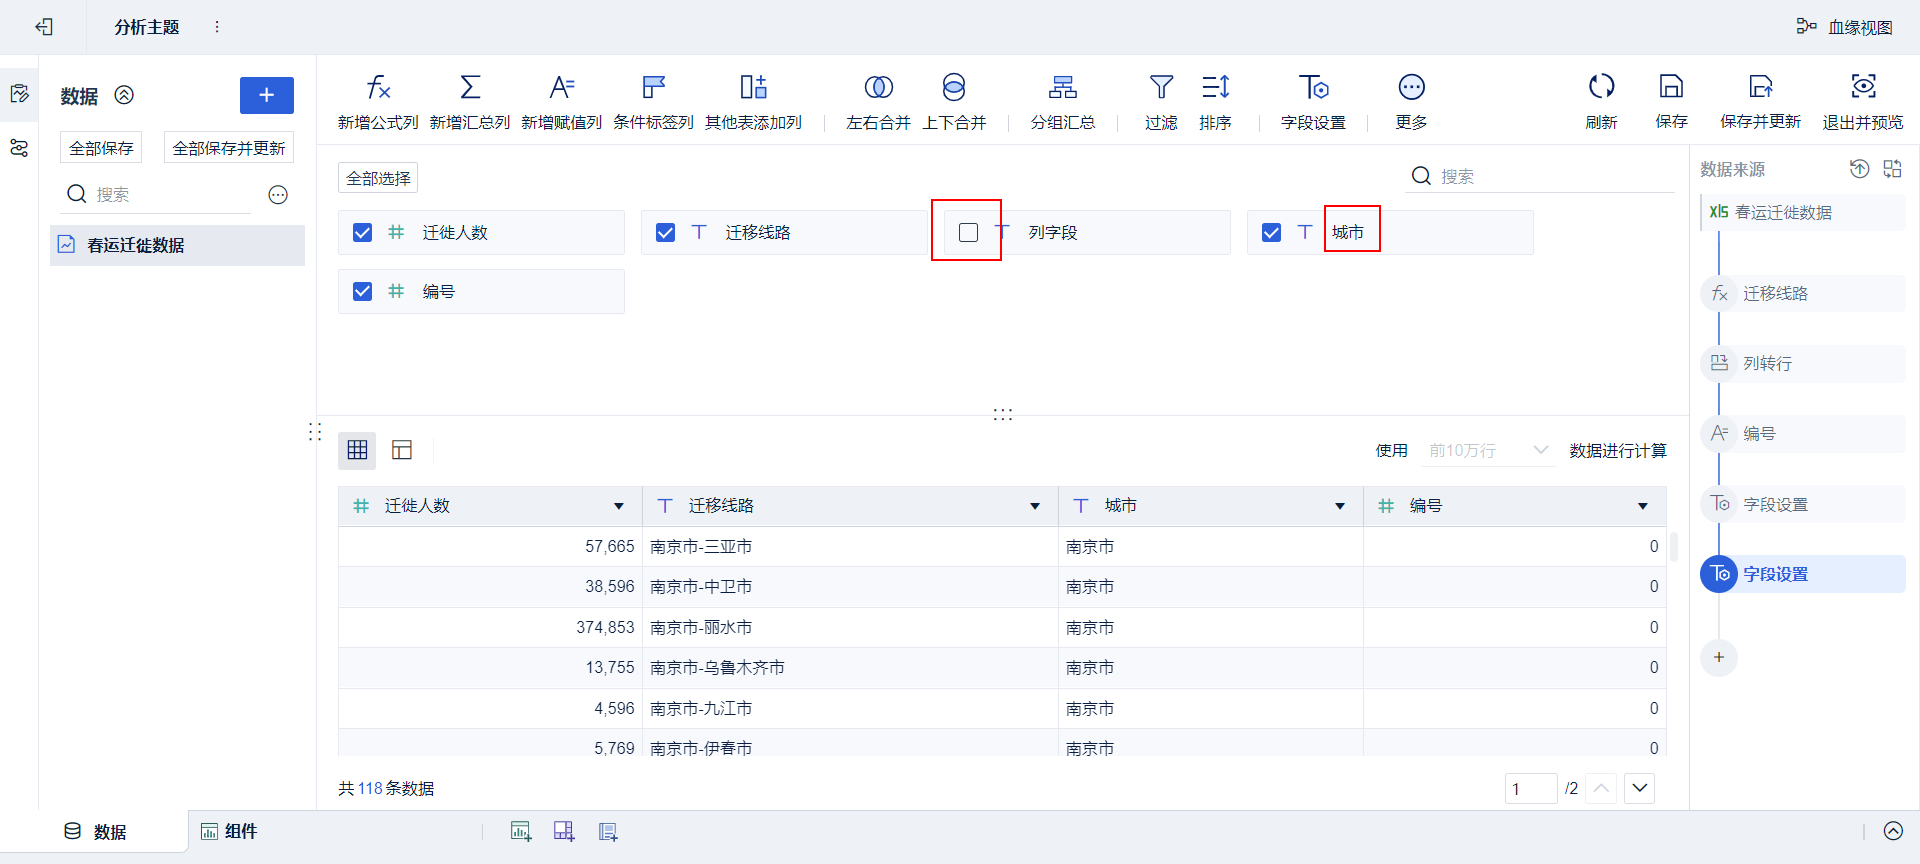Select the 列转行 step
Viewport: 1920px width, 864px height.
[1803, 364]
